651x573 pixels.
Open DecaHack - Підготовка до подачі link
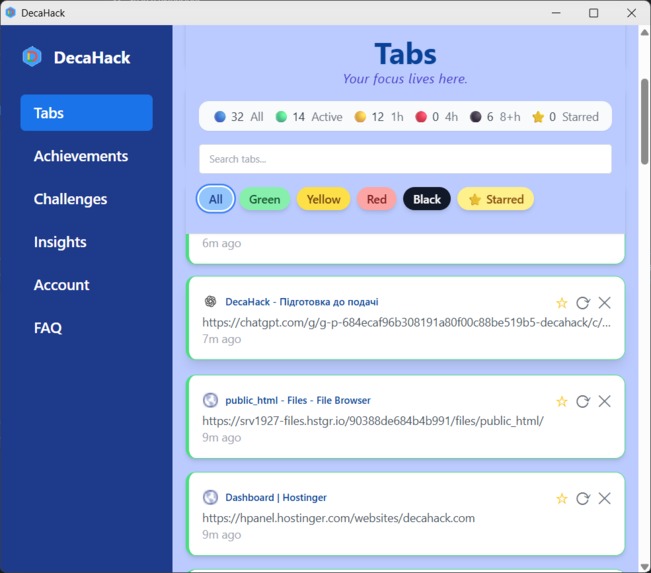coord(302,302)
